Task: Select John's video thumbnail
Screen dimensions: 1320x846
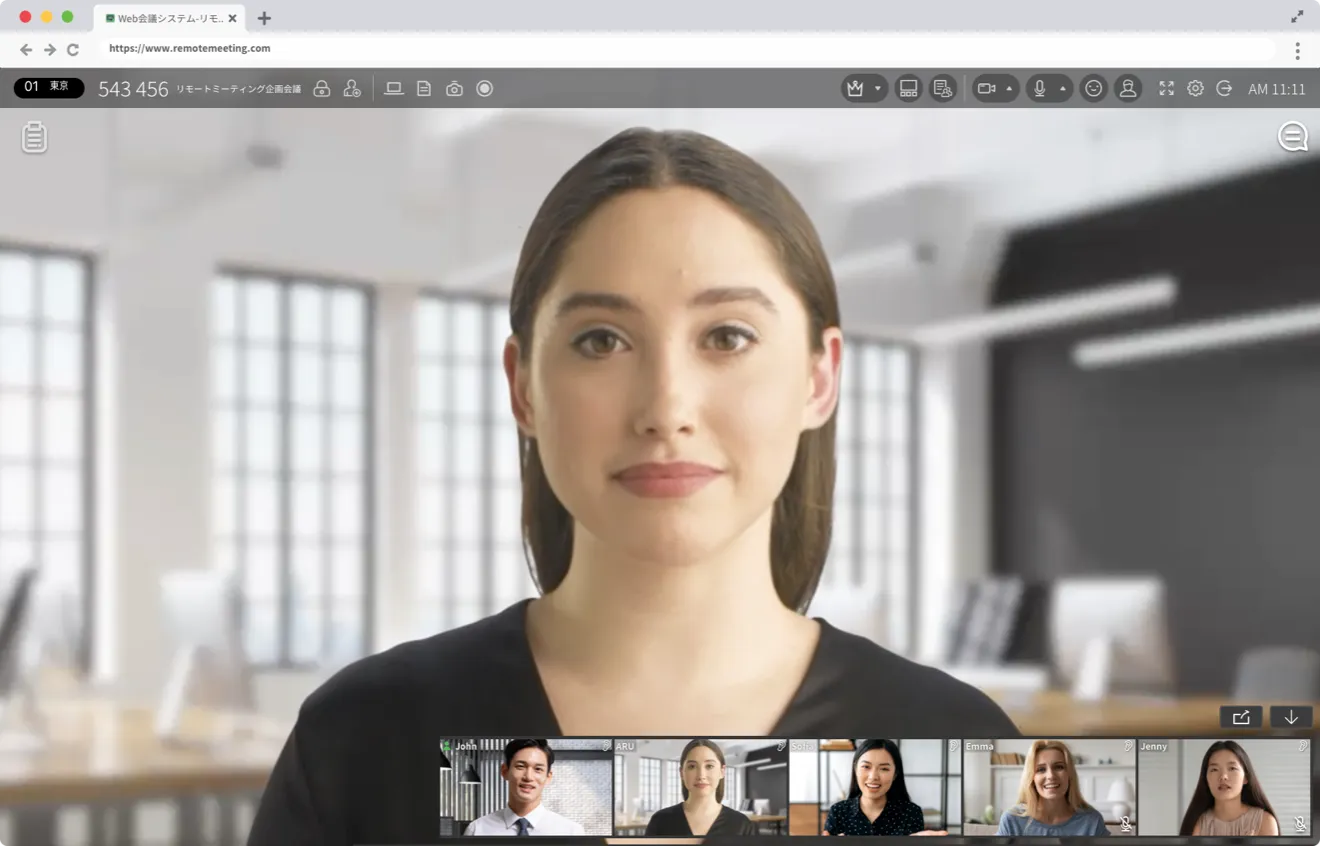Action: point(526,787)
